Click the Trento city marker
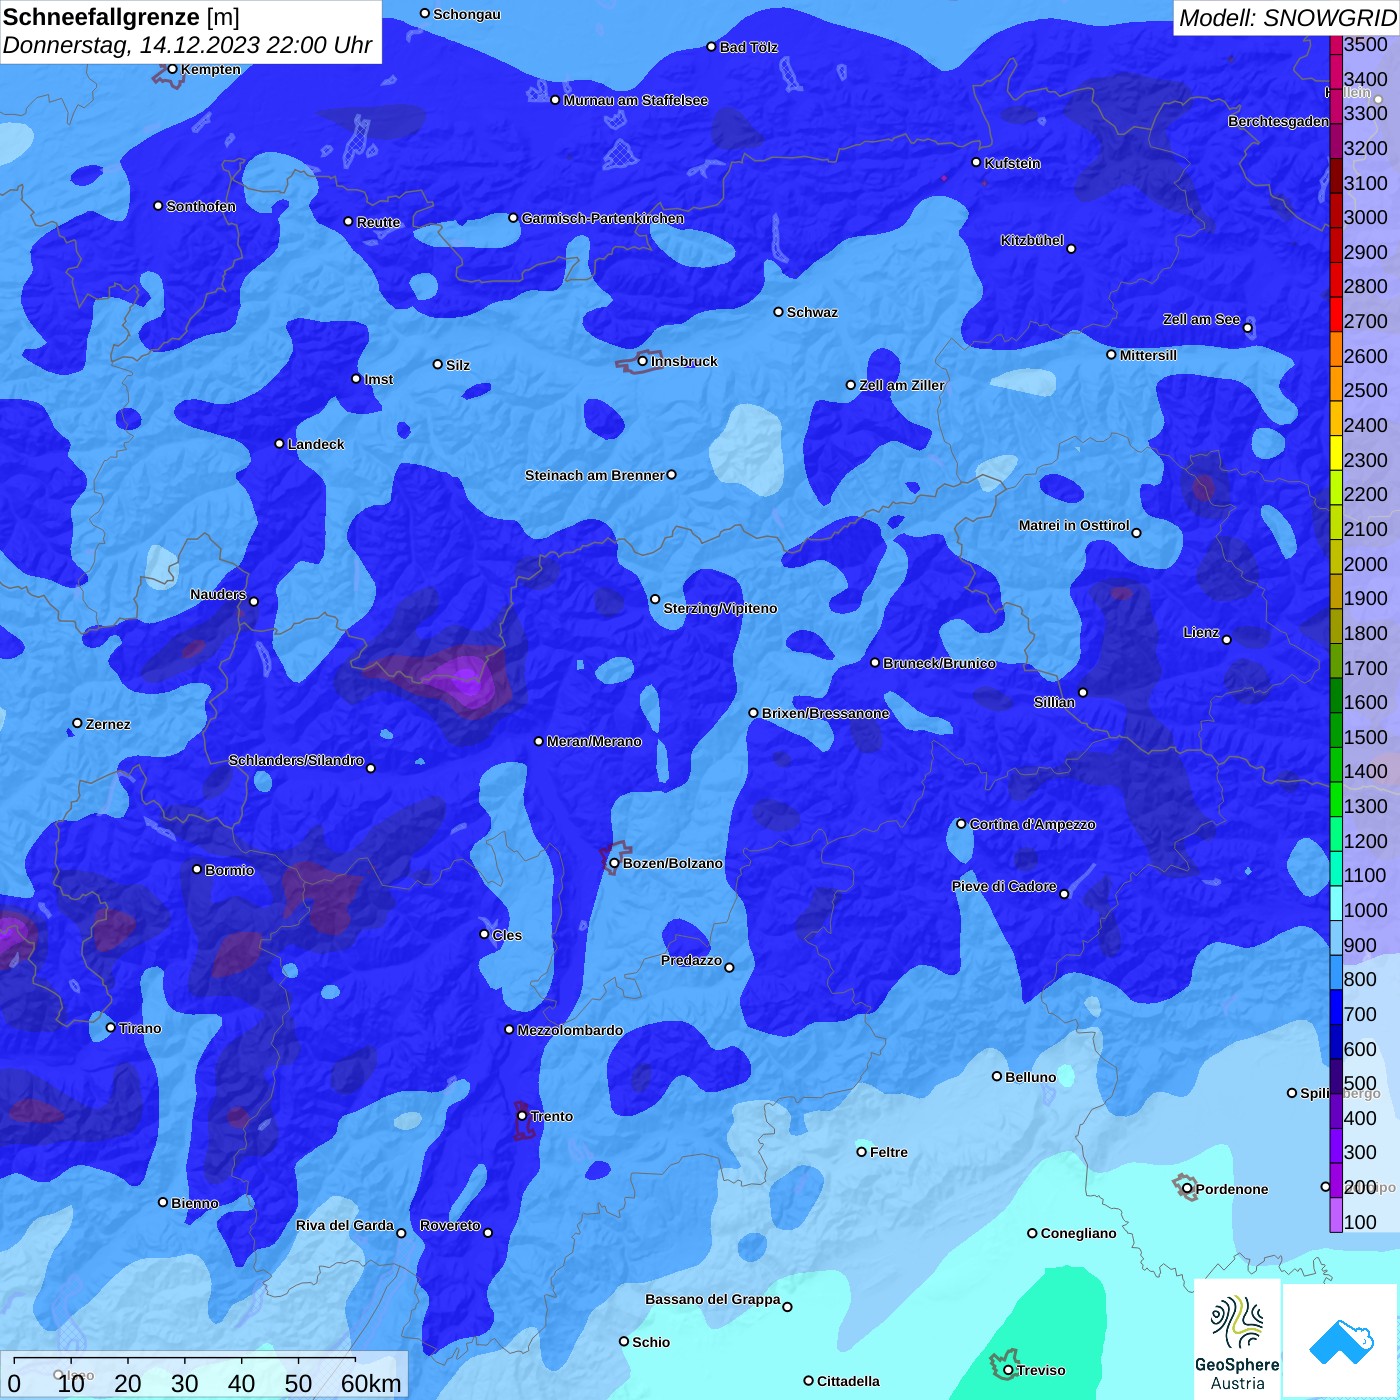The image size is (1400, 1400). click(522, 1115)
